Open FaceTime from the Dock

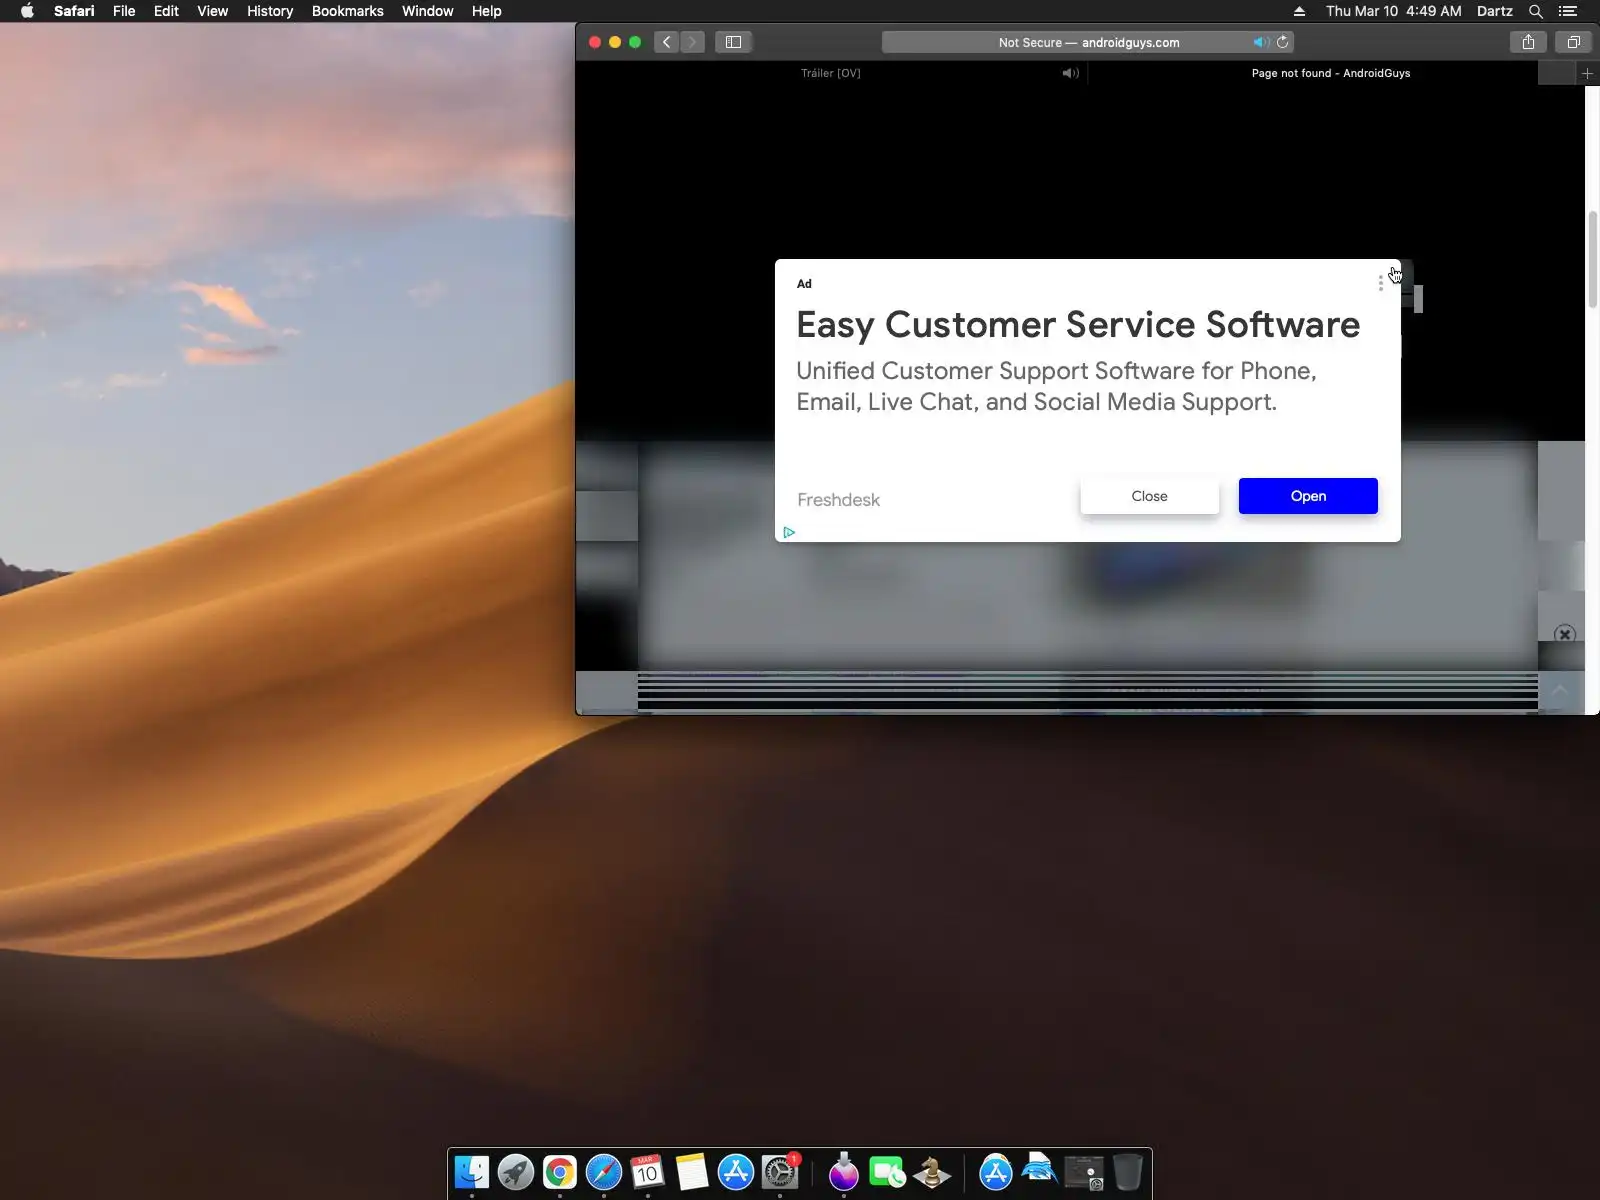[x=888, y=1172]
